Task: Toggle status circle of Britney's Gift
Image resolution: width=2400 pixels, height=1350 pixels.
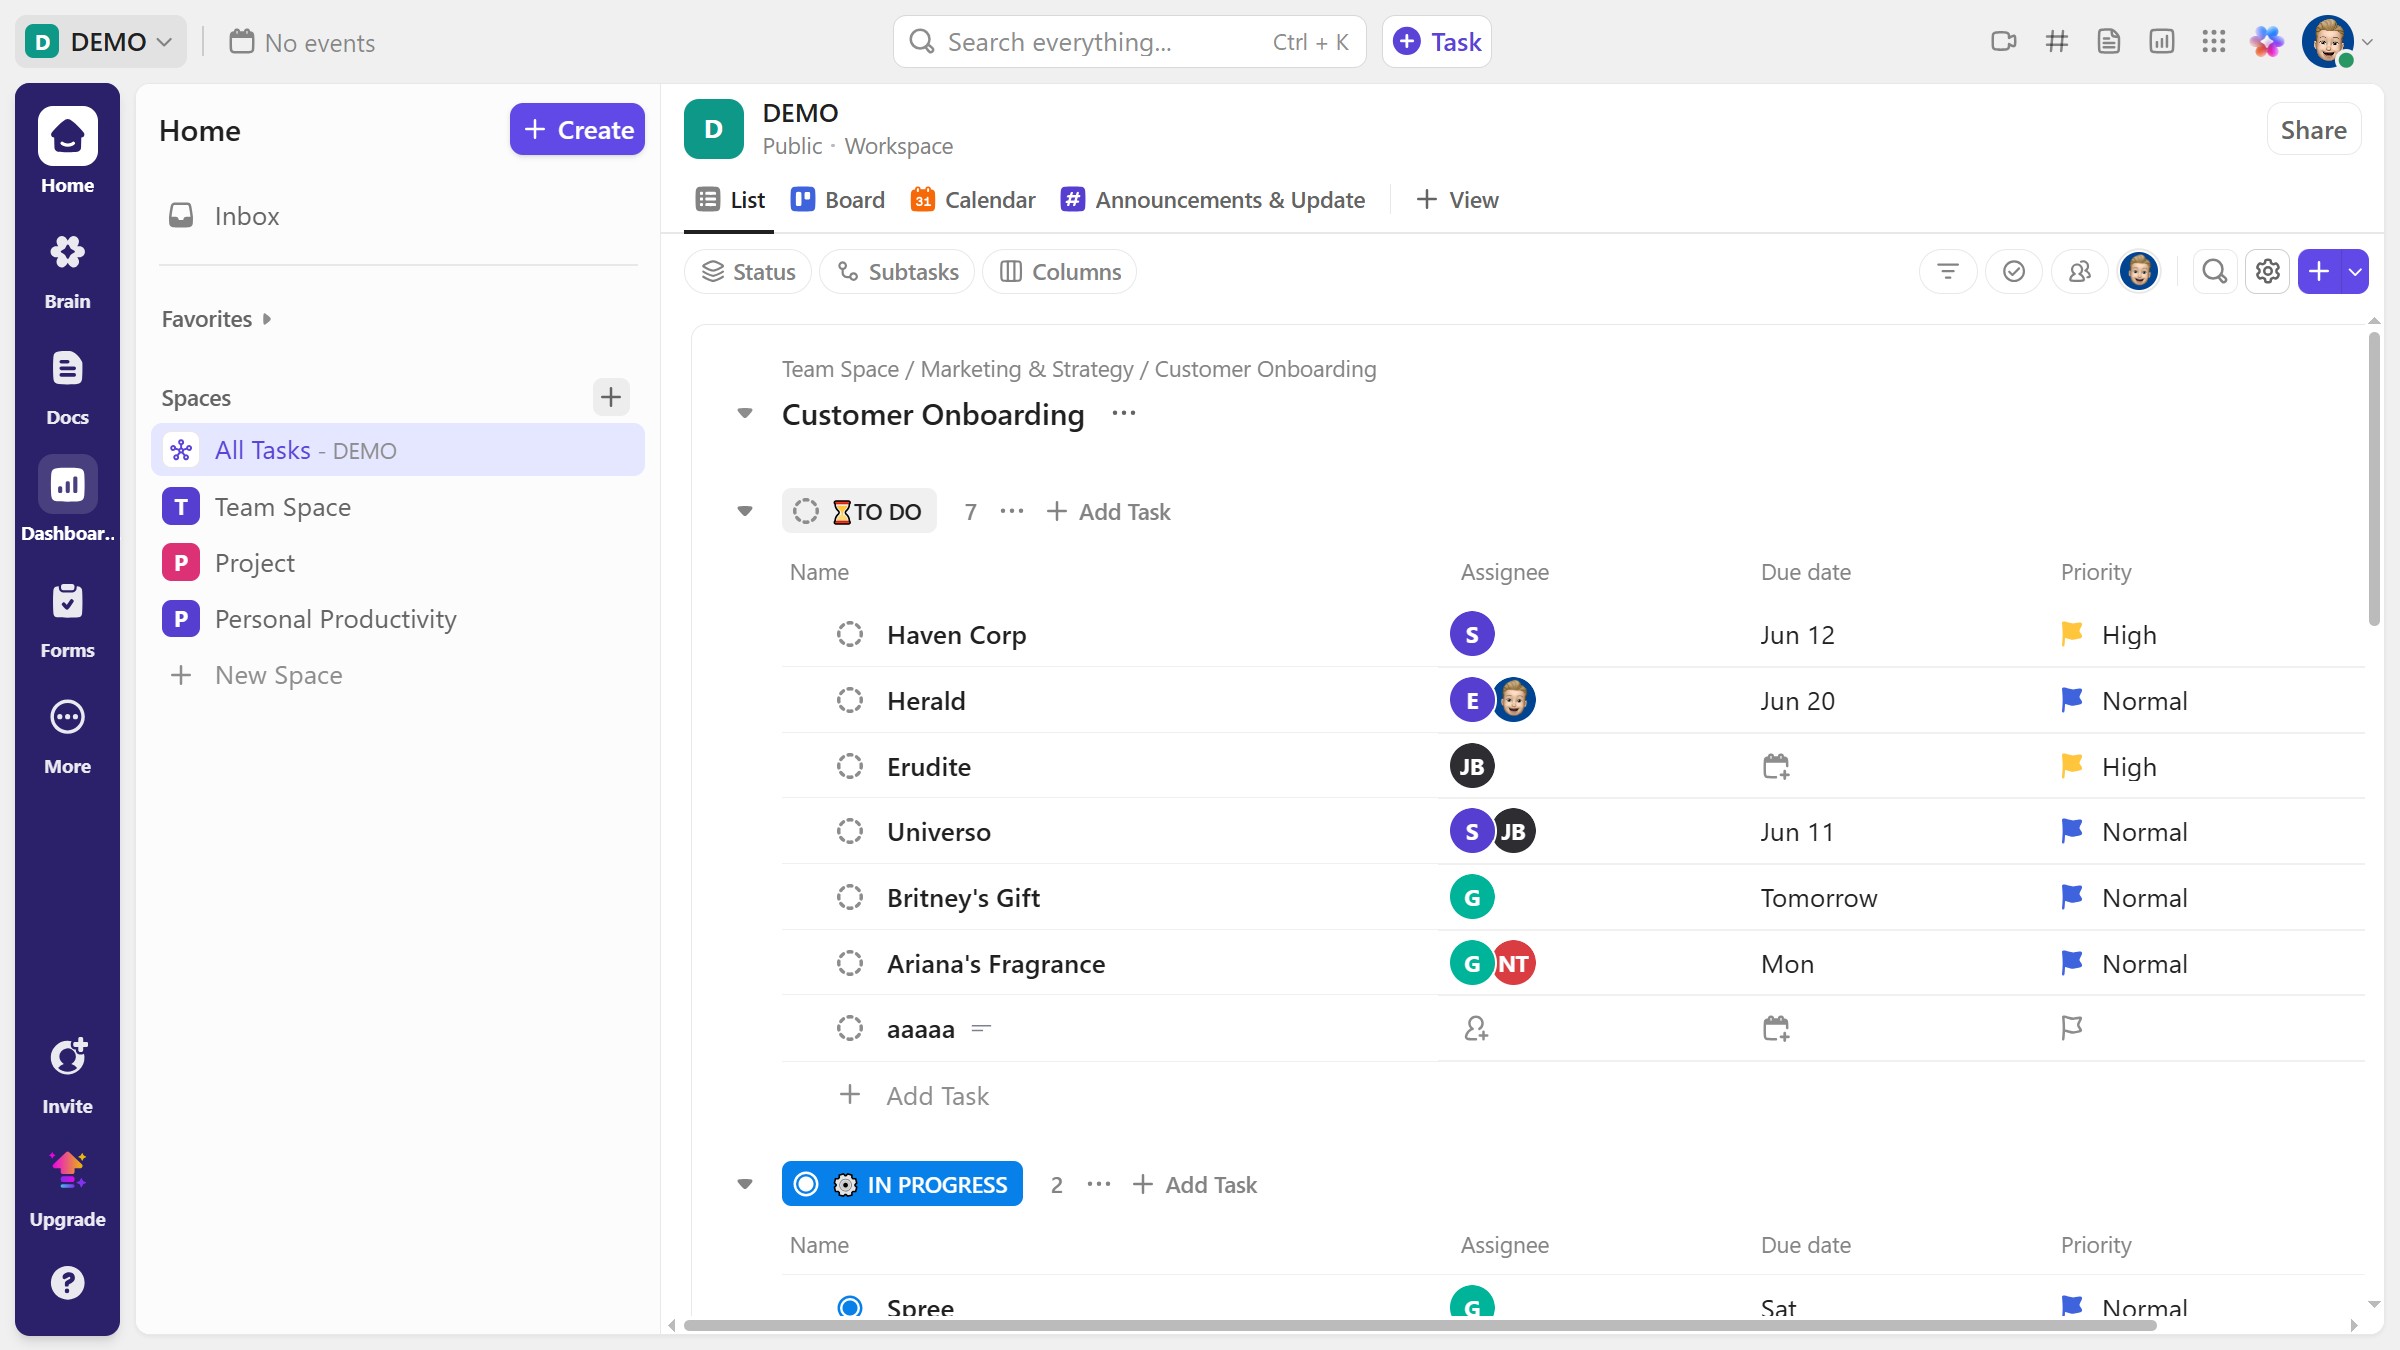Action: 849,898
